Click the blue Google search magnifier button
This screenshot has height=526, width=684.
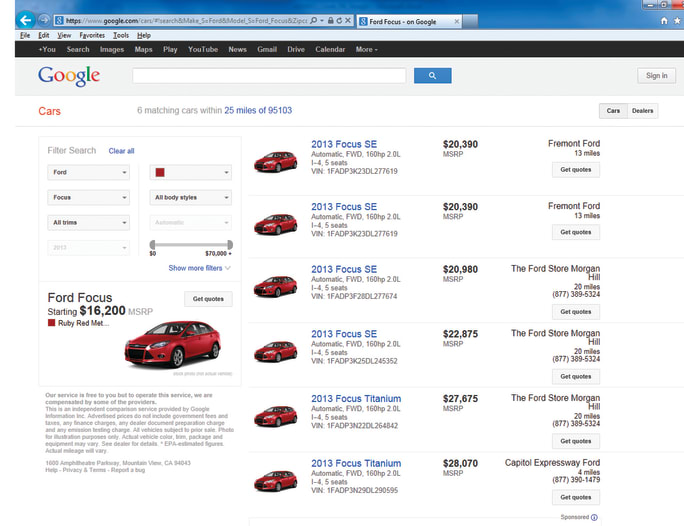[432, 76]
